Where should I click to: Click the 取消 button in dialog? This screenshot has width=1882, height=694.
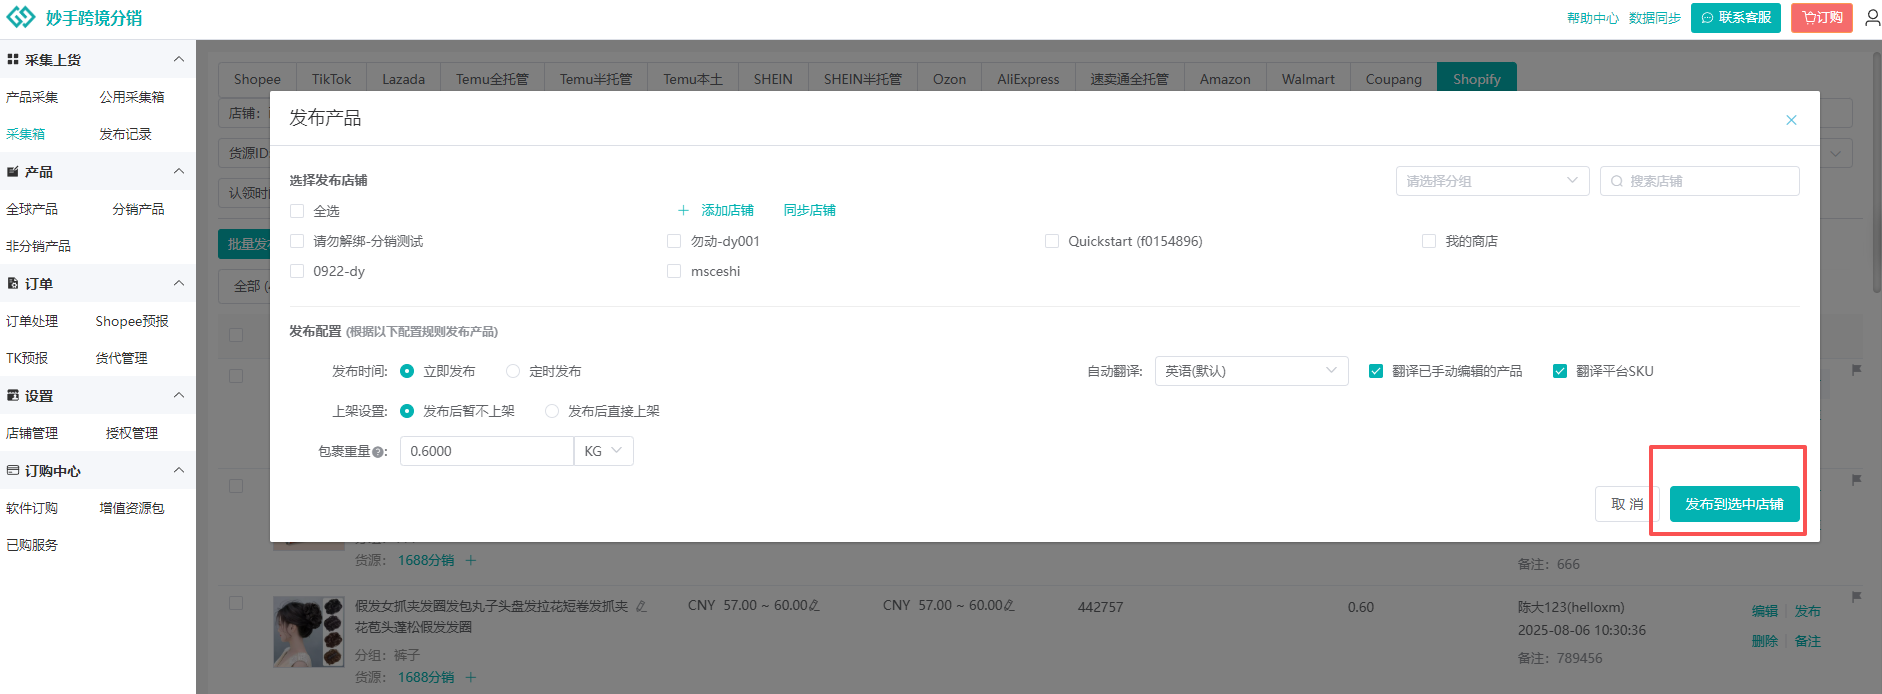click(1627, 504)
